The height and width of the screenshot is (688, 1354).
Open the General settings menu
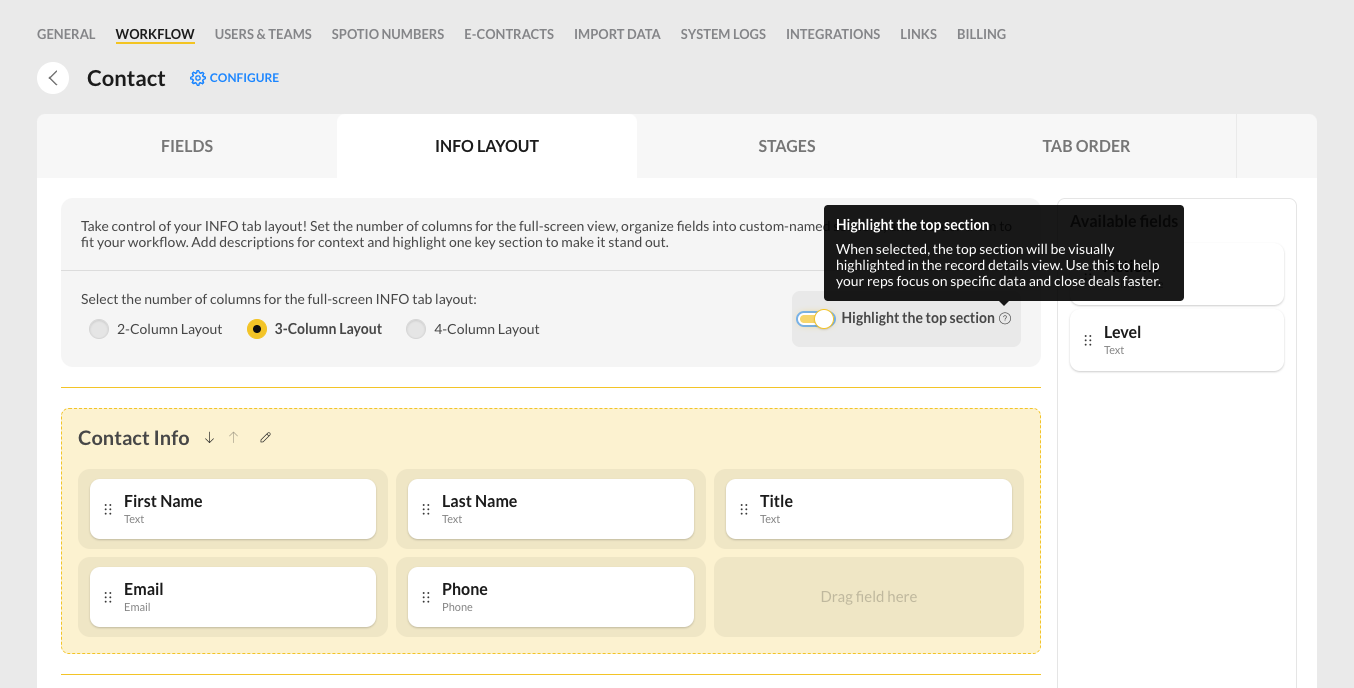click(x=66, y=34)
